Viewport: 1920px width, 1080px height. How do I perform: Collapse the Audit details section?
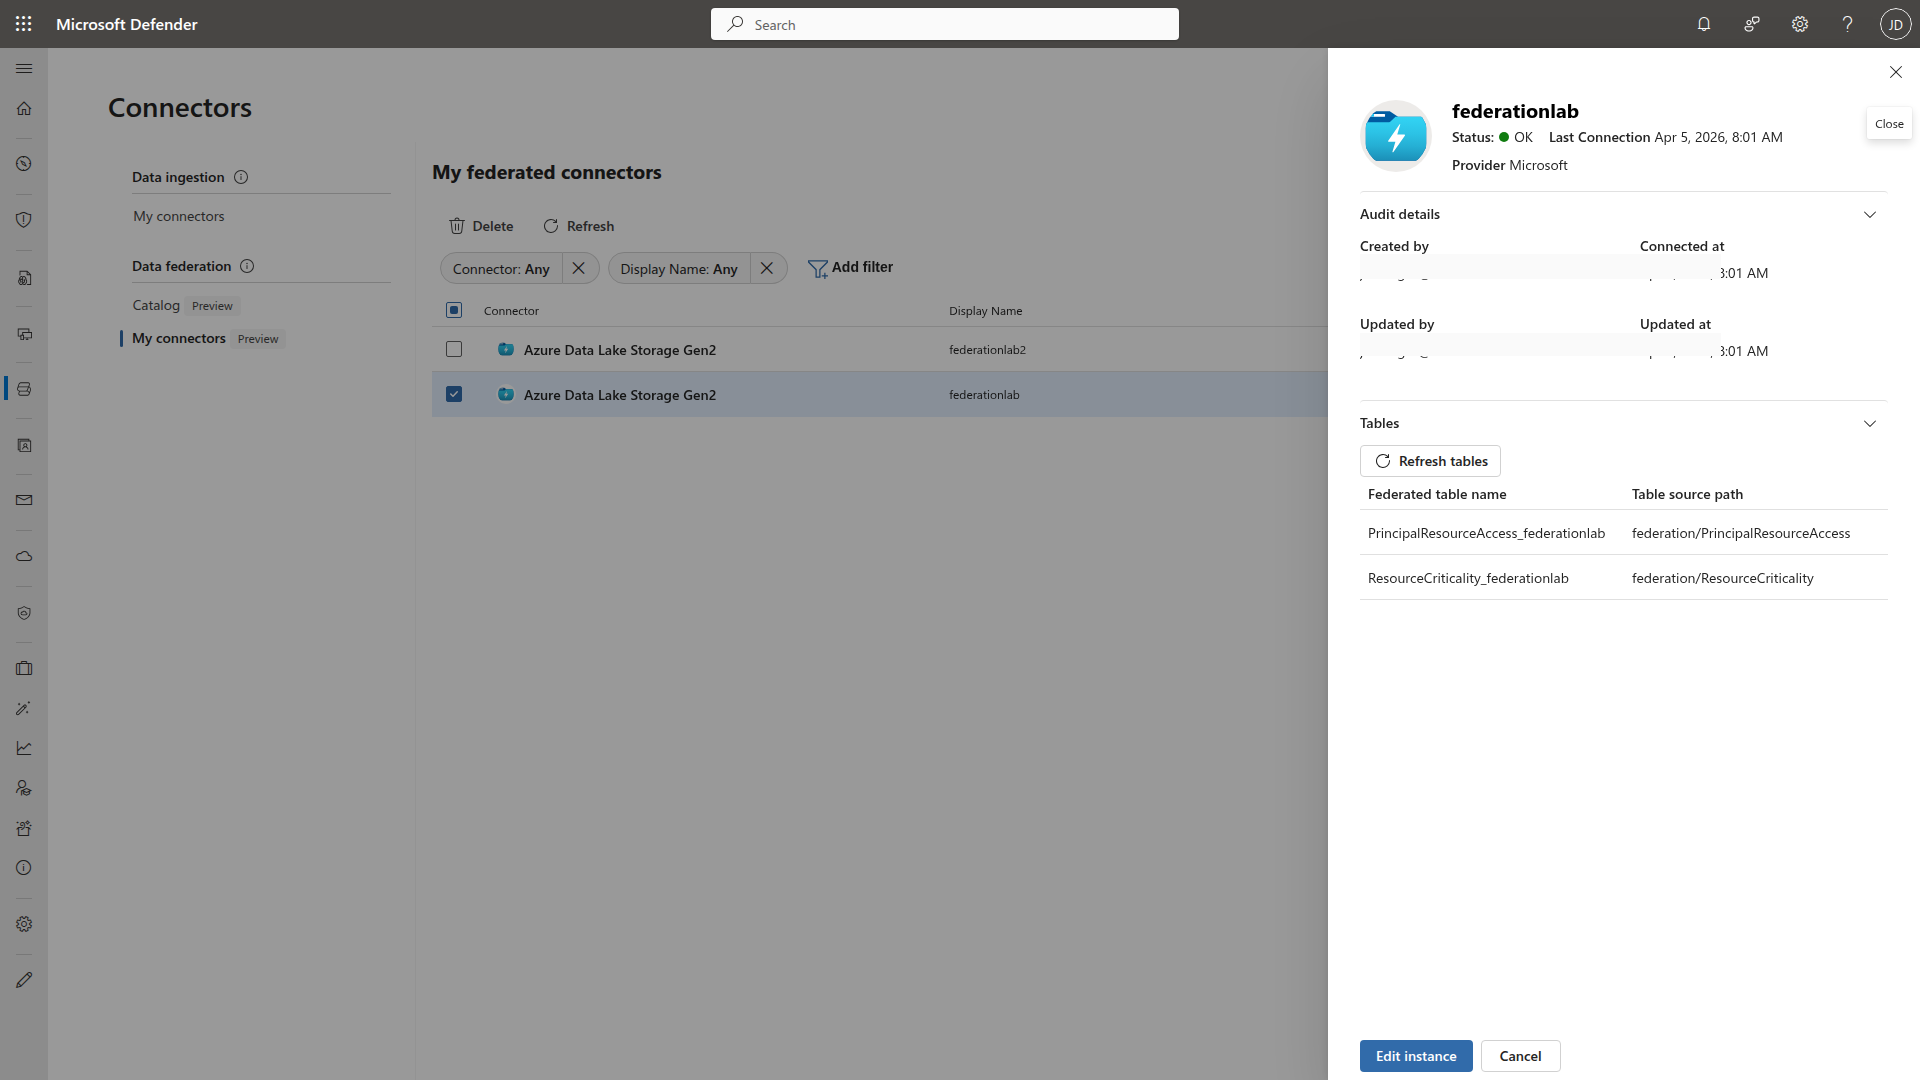pyautogui.click(x=1870, y=214)
